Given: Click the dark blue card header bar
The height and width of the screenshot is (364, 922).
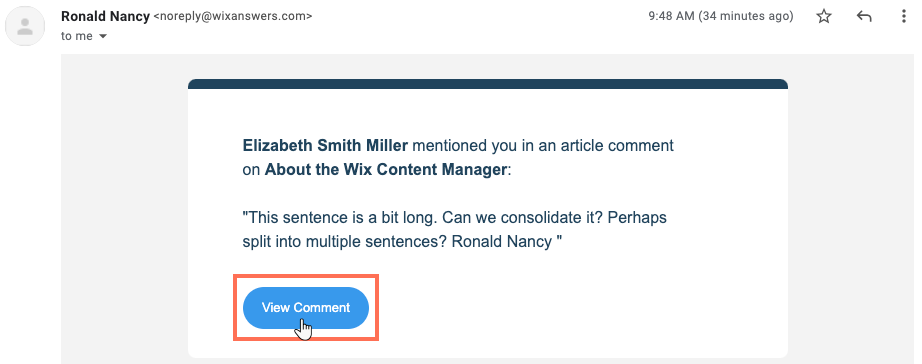Looking at the screenshot, I should tap(487, 84).
